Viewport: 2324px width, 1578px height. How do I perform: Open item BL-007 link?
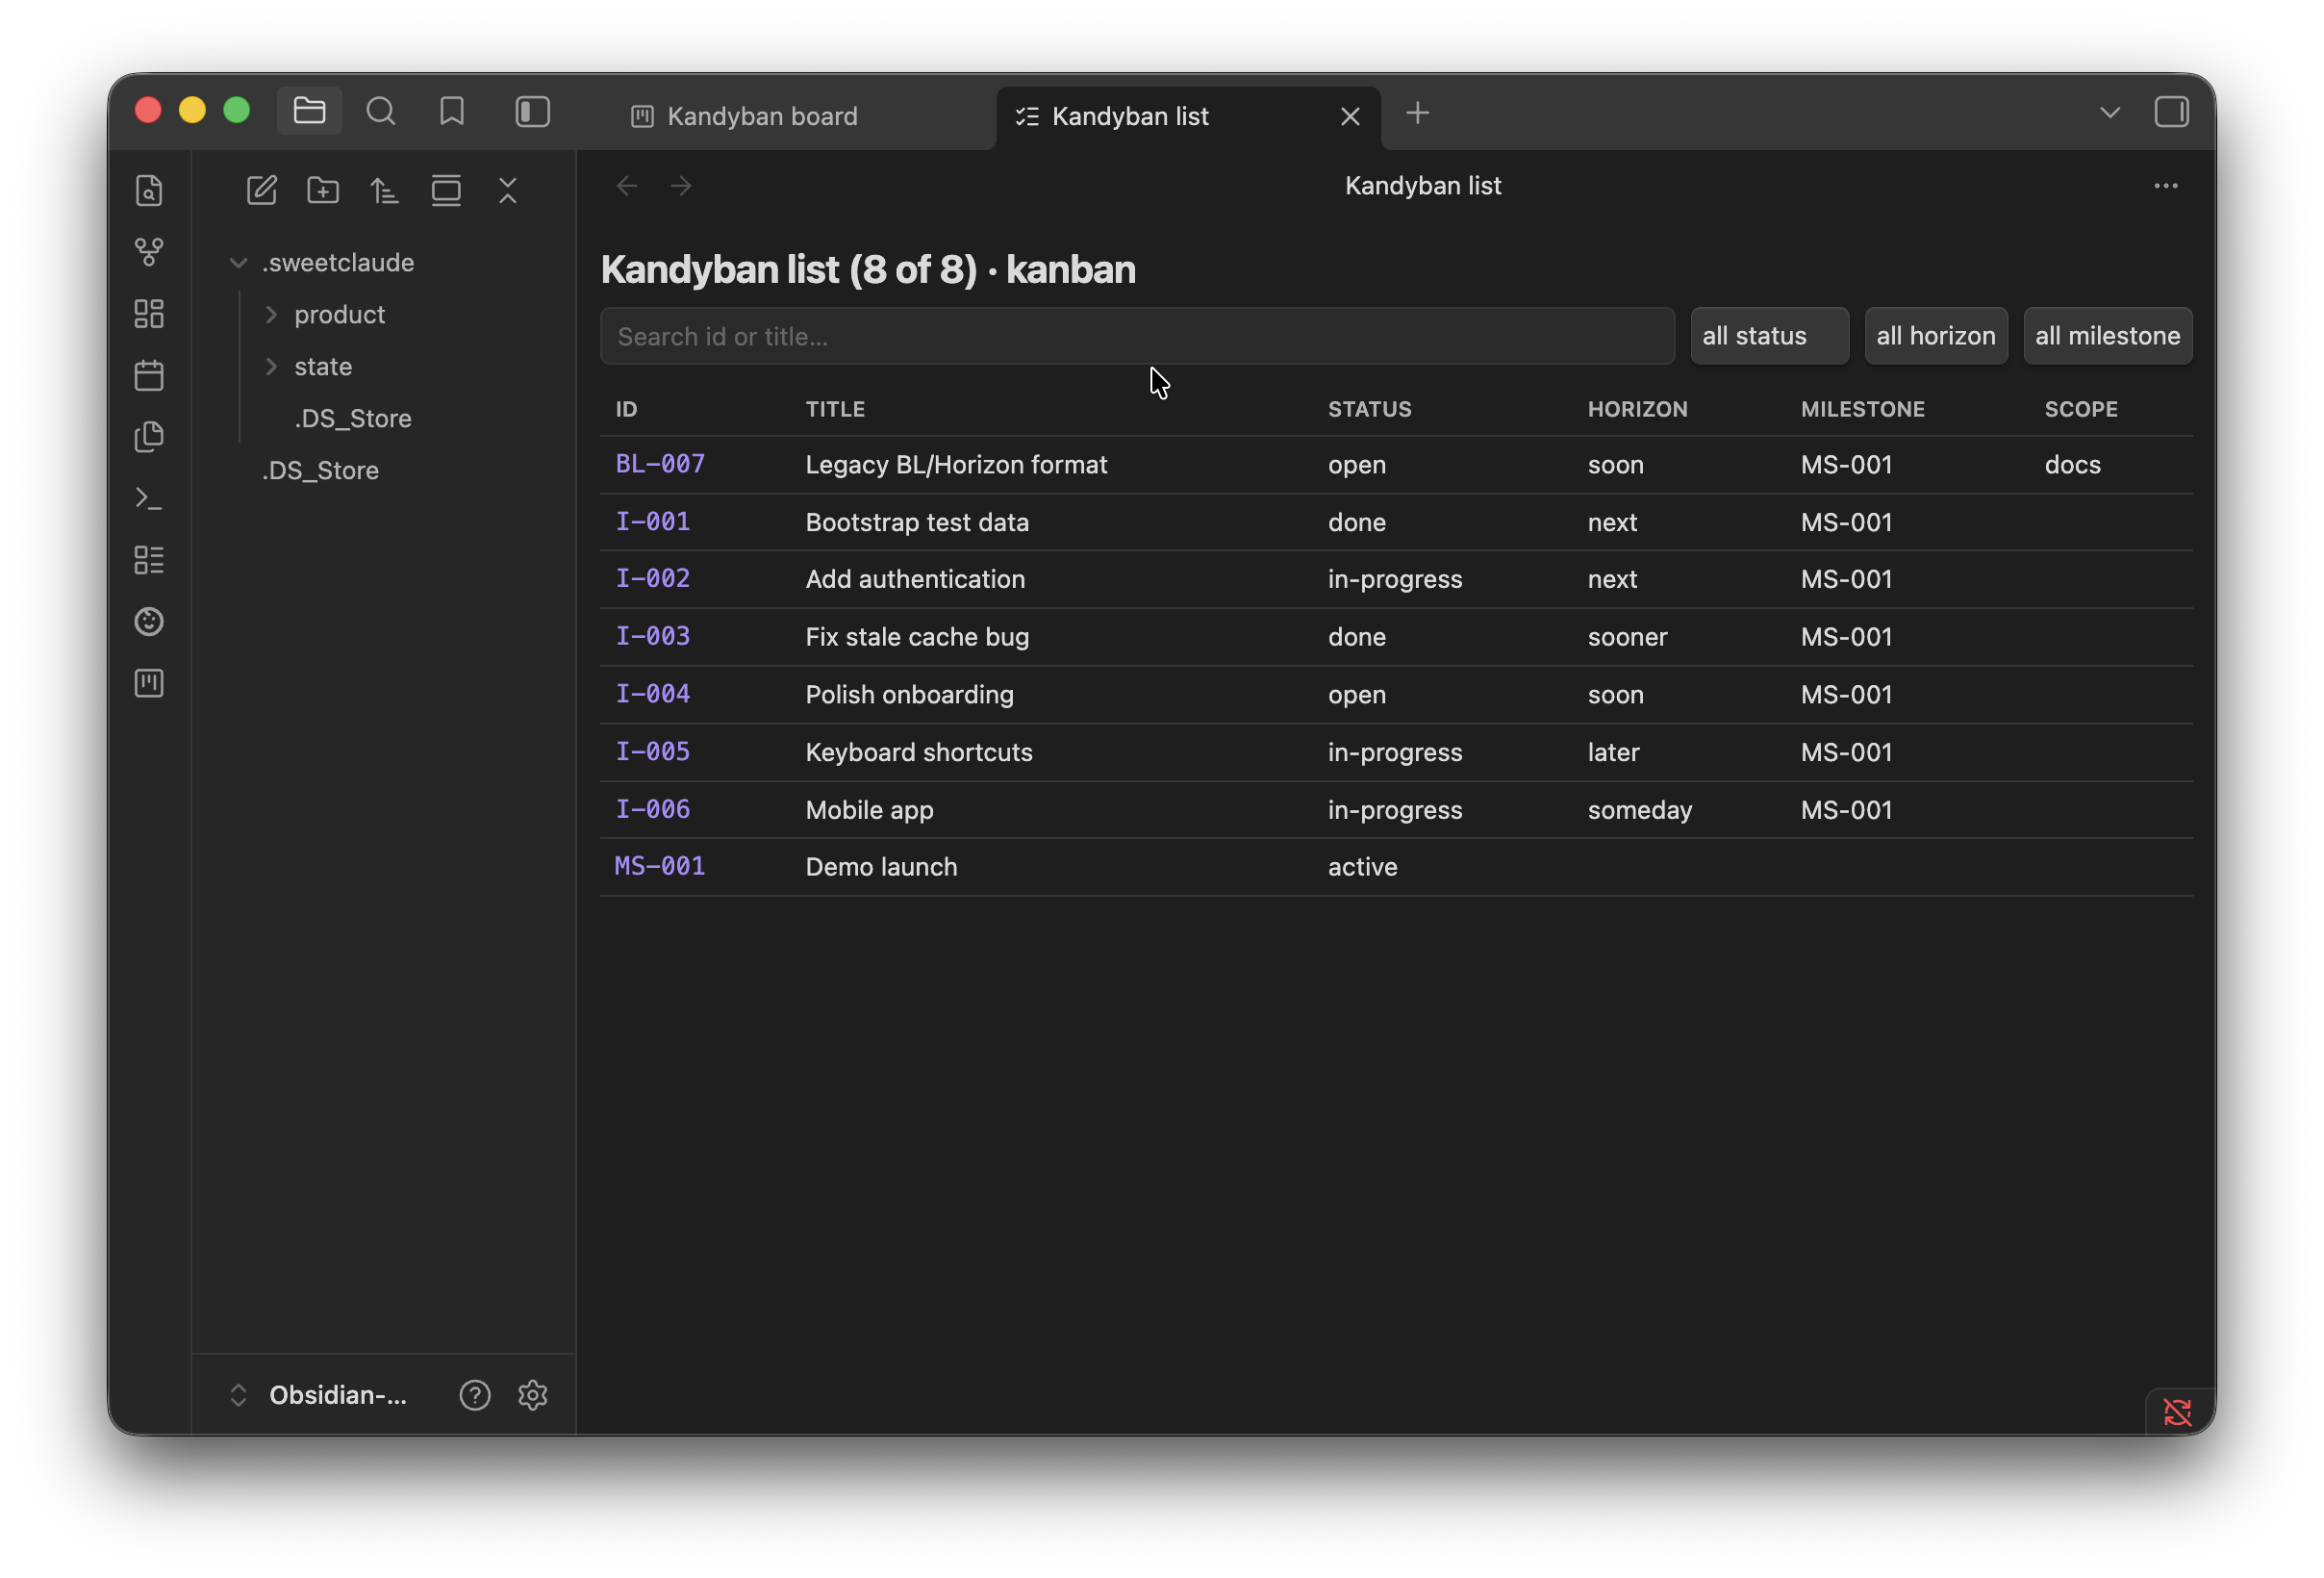(x=660, y=464)
